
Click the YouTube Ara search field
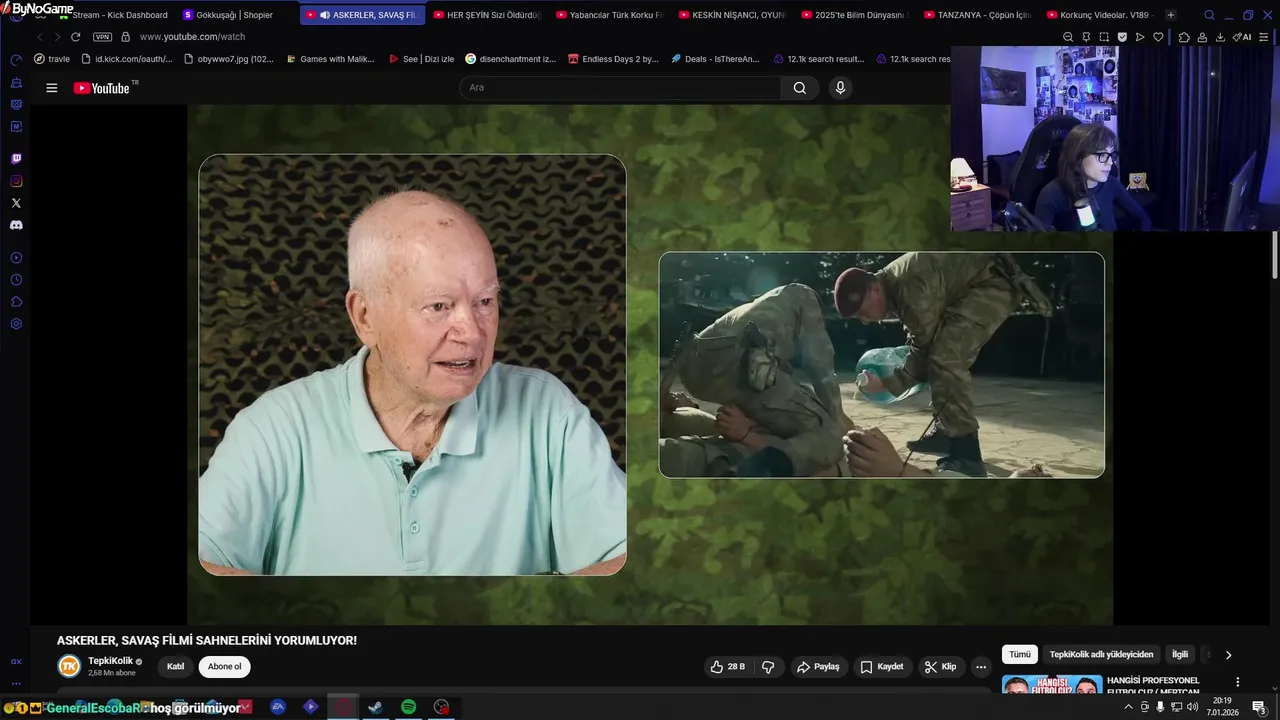620,88
